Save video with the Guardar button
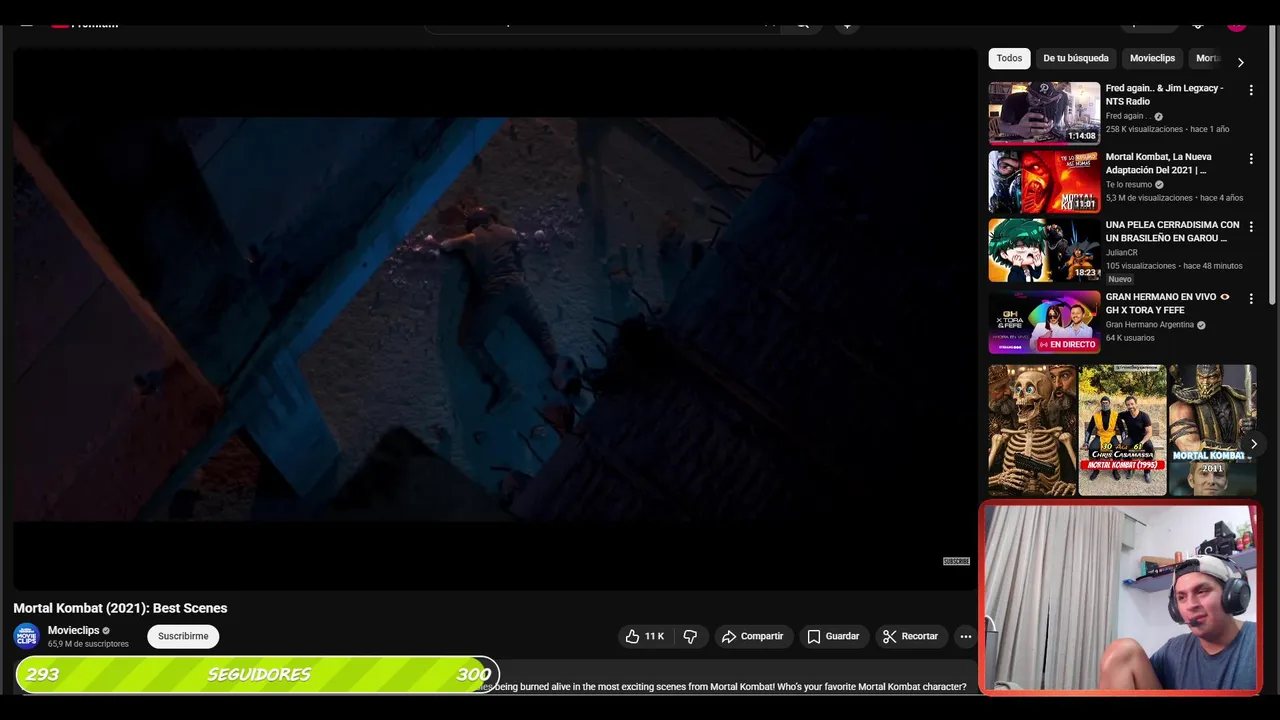Image resolution: width=1280 pixels, height=720 pixels. point(833,636)
